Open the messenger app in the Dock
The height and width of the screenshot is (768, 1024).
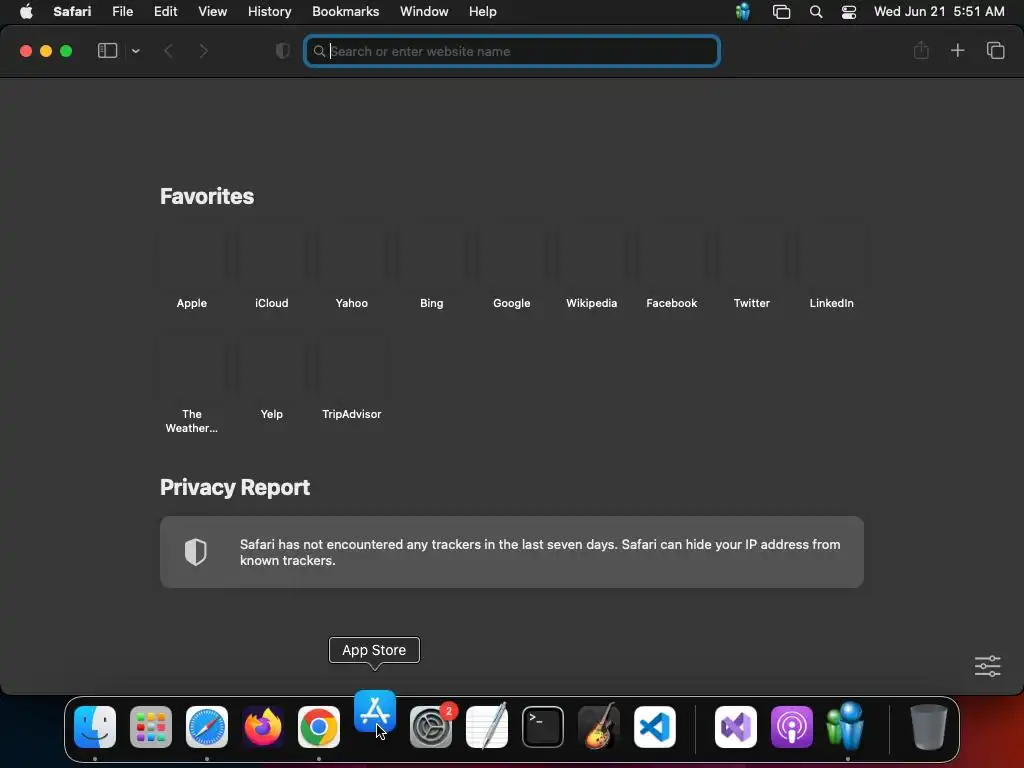[847, 725]
